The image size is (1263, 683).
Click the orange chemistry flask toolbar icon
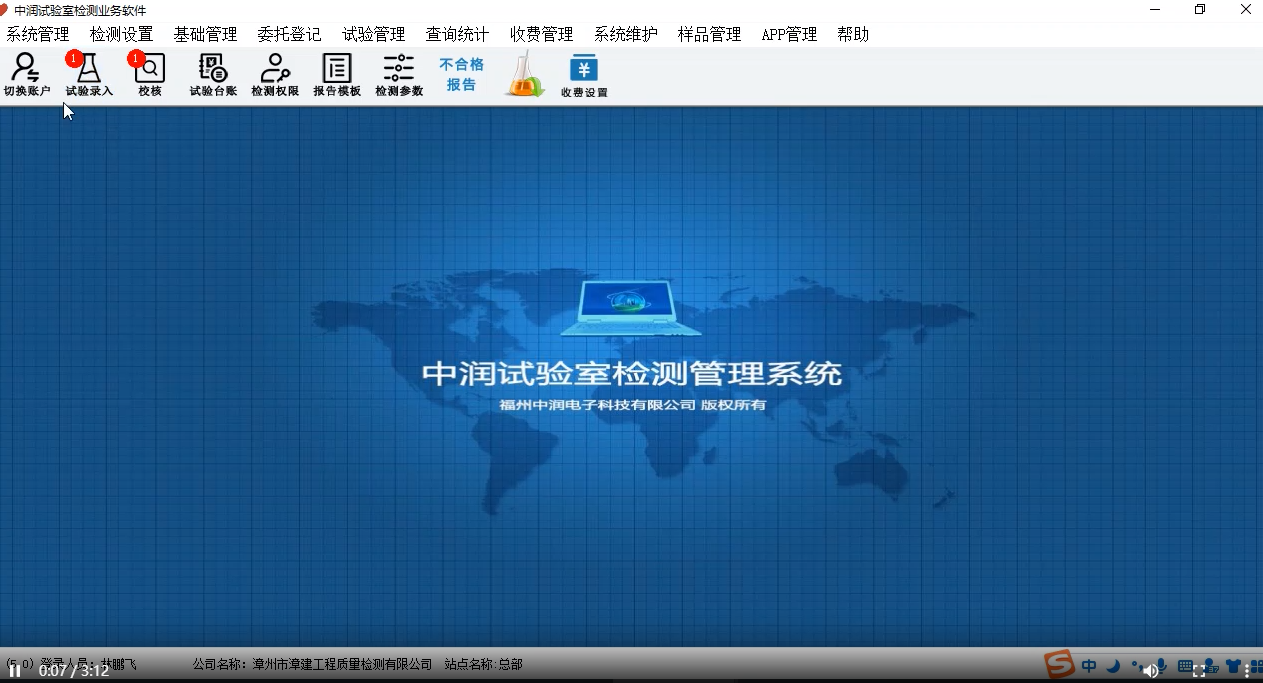pos(525,75)
